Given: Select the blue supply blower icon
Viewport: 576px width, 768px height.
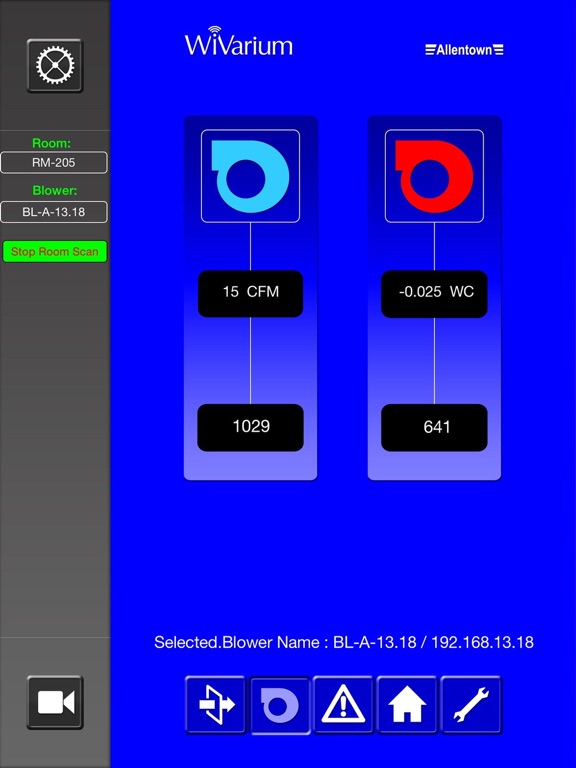Looking at the screenshot, I should pos(250,176).
